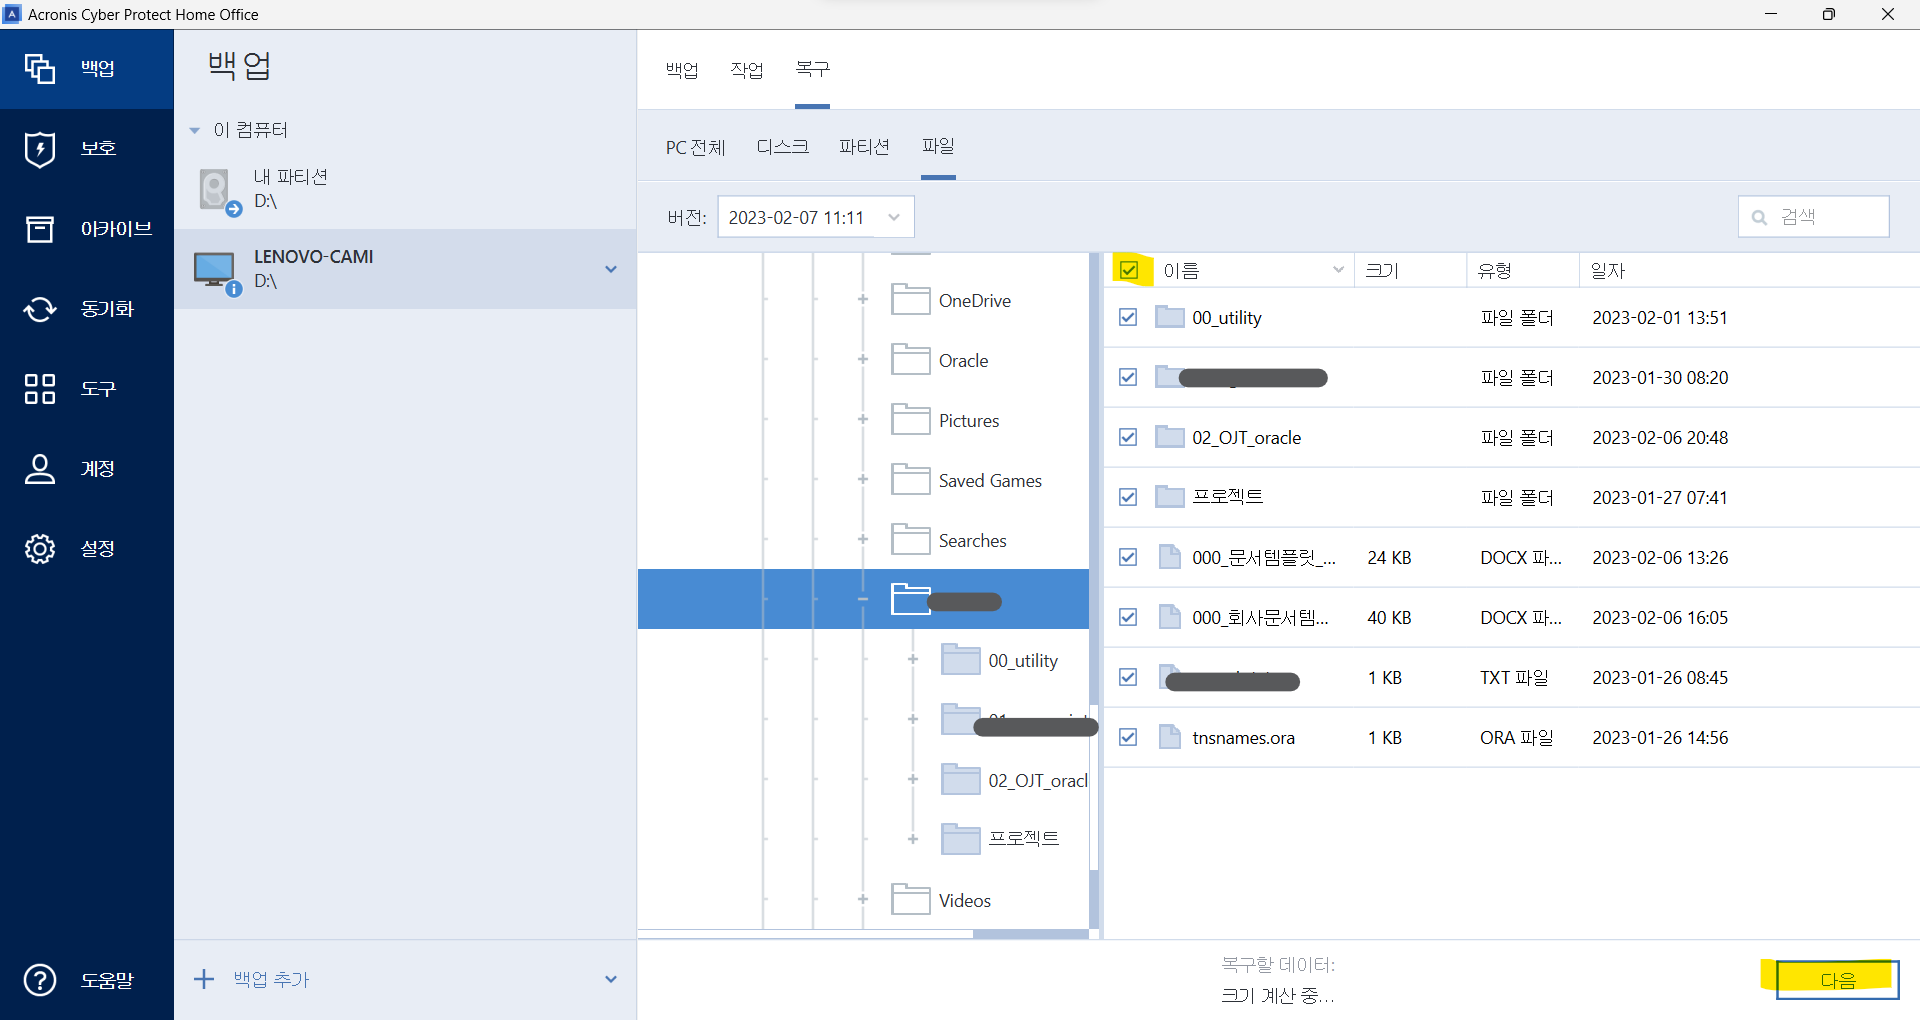Collapse the selected highlighted tree folder
The image size is (1920, 1020).
point(863,599)
